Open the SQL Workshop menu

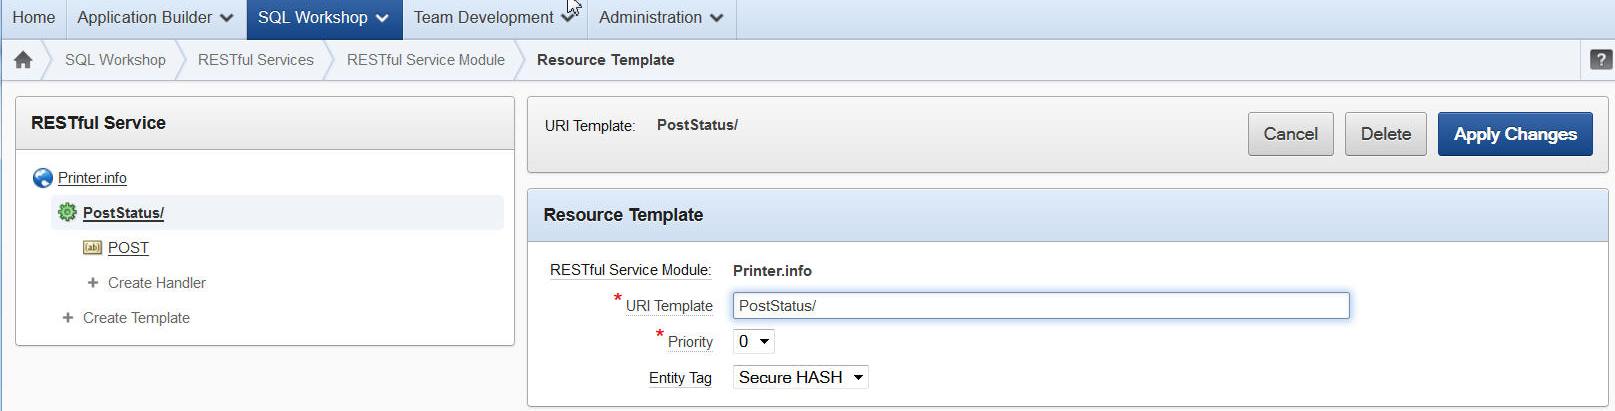point(323,18)
